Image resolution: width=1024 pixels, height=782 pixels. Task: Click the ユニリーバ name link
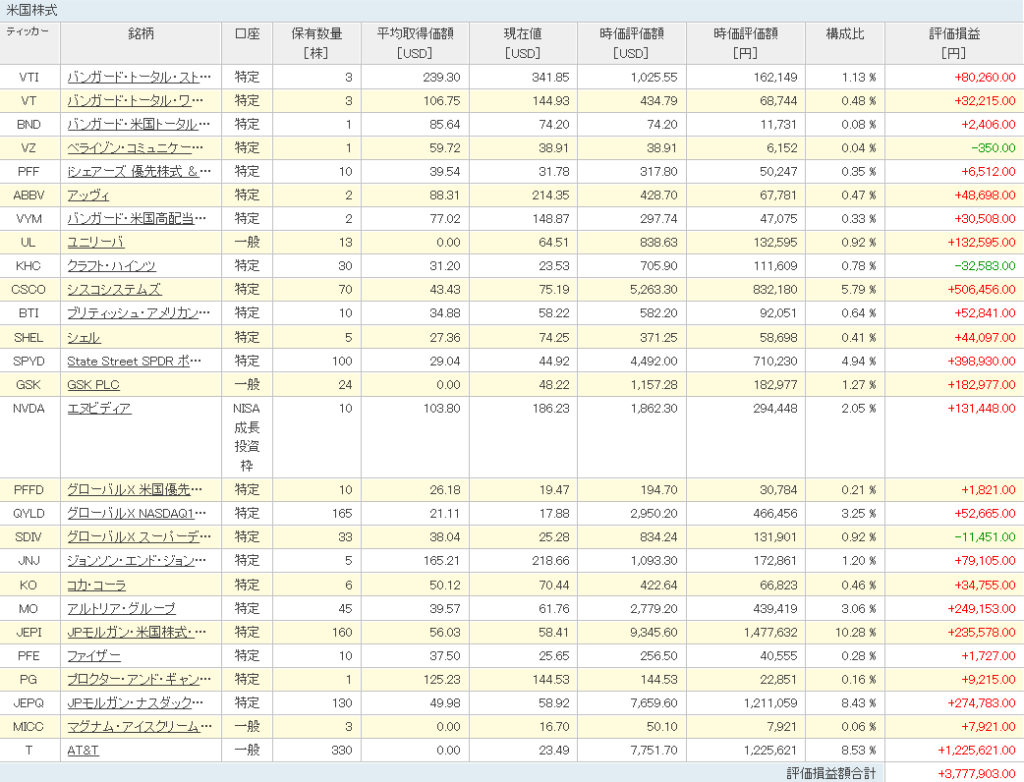[95, 242]
